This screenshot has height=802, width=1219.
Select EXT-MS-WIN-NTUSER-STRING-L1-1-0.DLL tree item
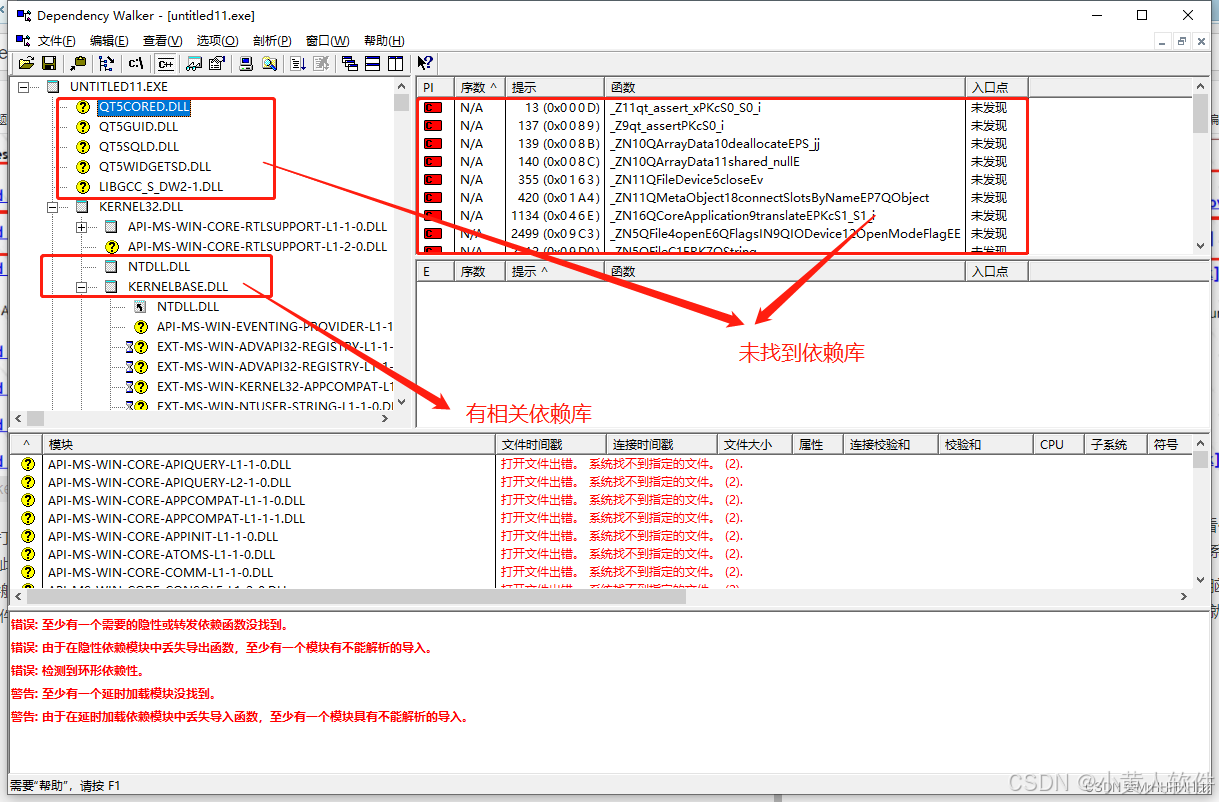274,407
